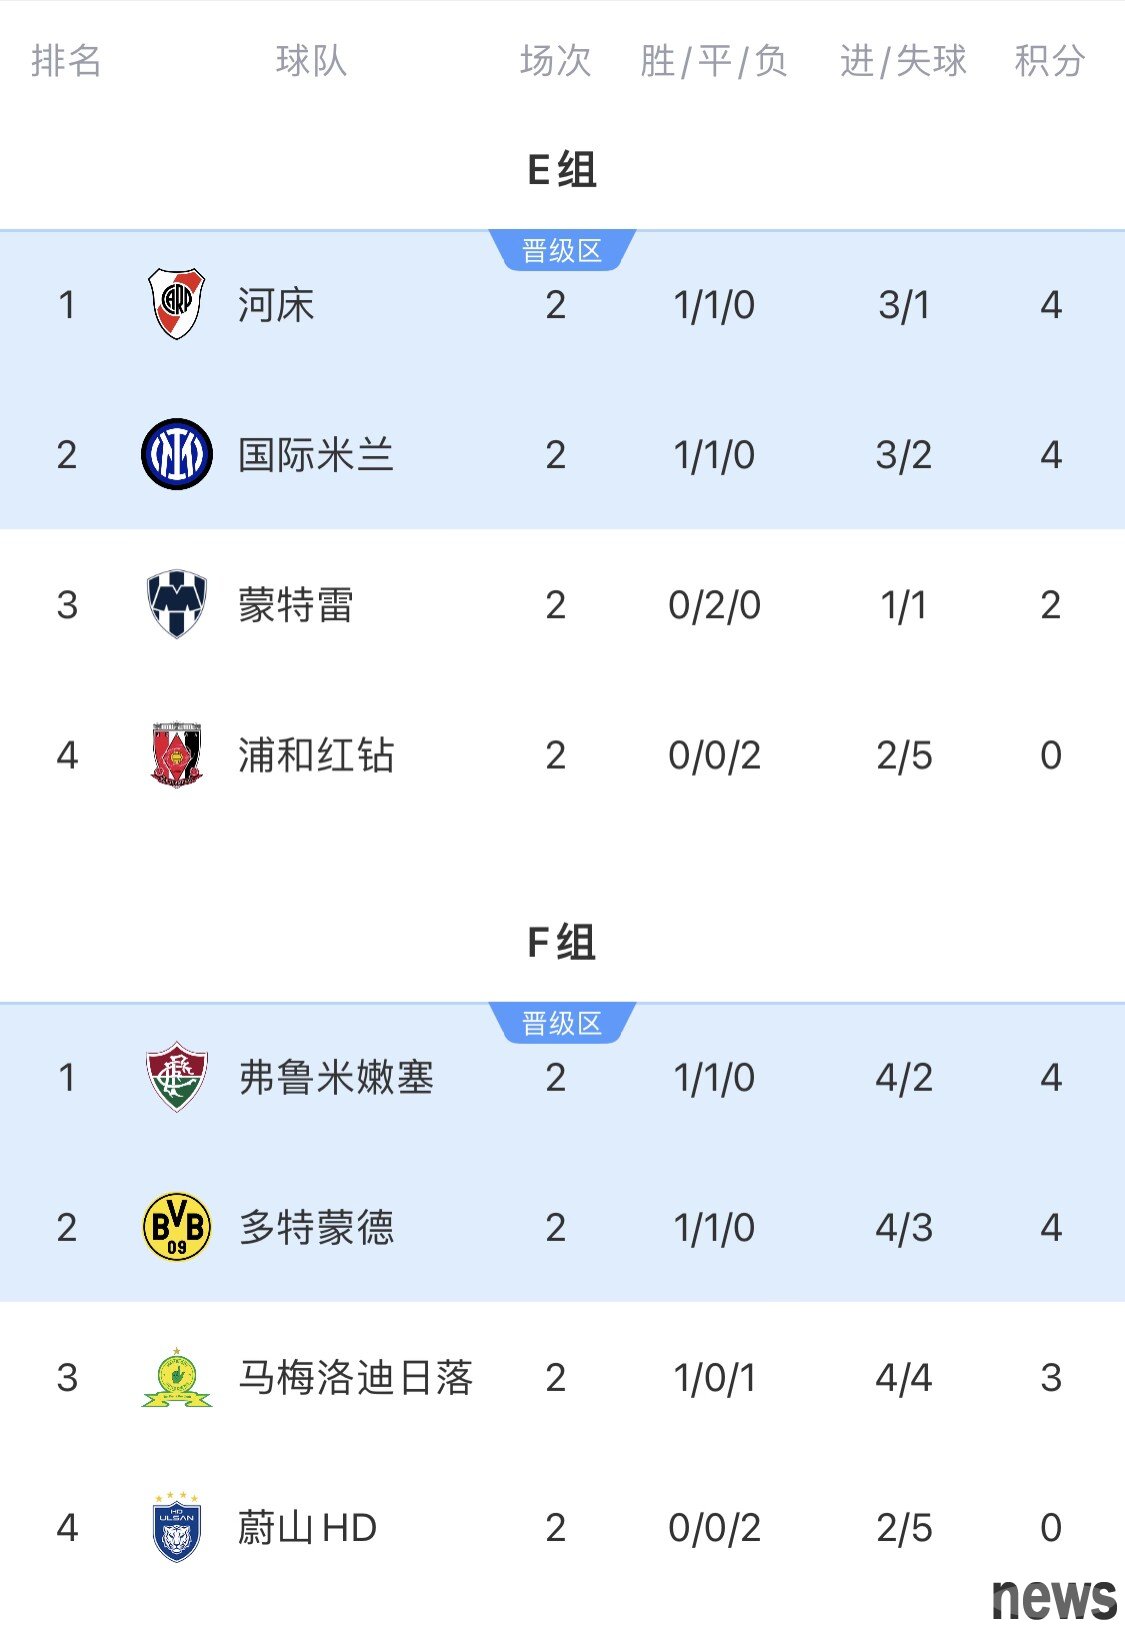
Task: Open the Borussia Dortmund BVB logo
Action: tap(176, 1227)
